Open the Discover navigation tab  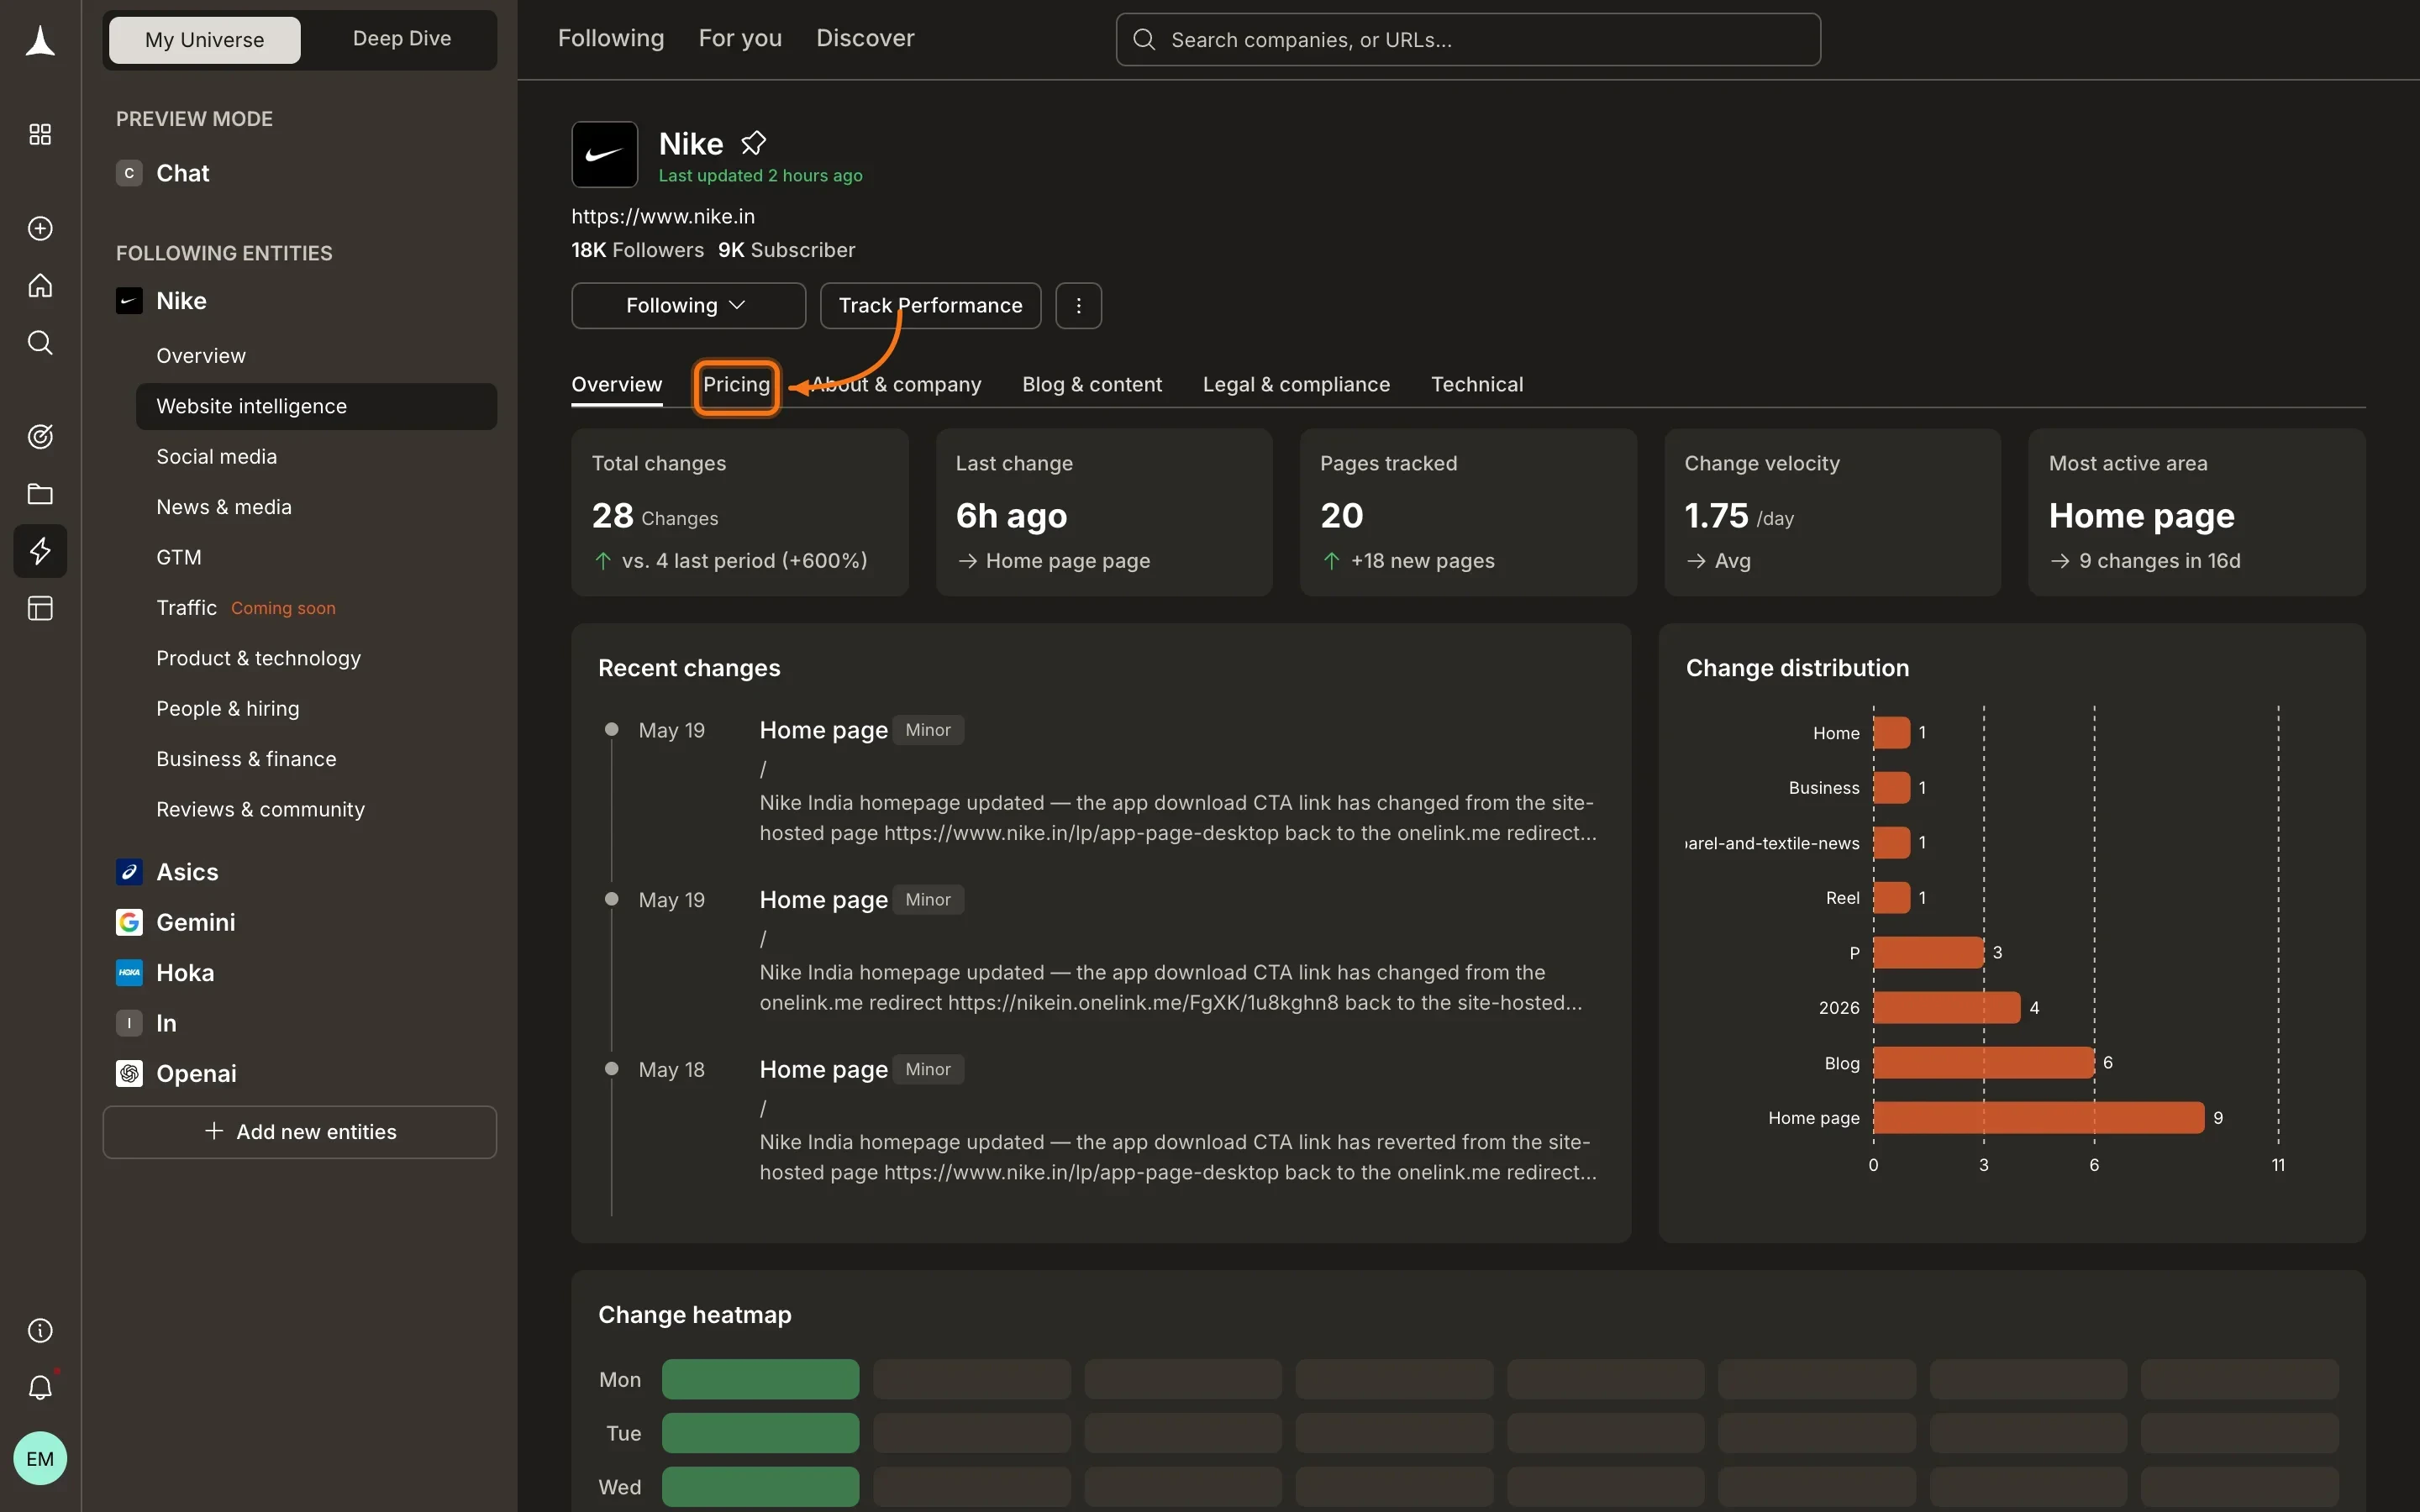pos(865,38)
